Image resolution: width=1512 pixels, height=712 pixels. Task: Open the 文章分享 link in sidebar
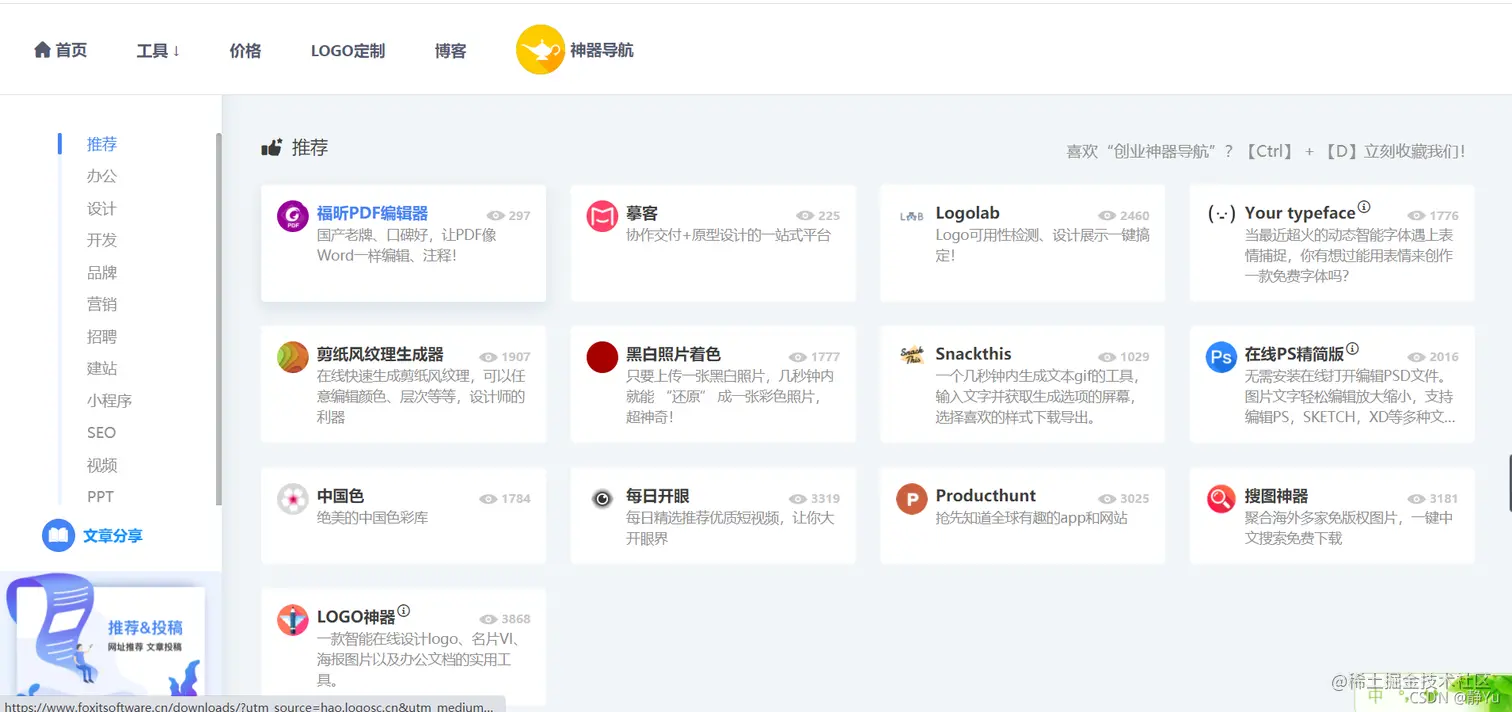point(113,536)
